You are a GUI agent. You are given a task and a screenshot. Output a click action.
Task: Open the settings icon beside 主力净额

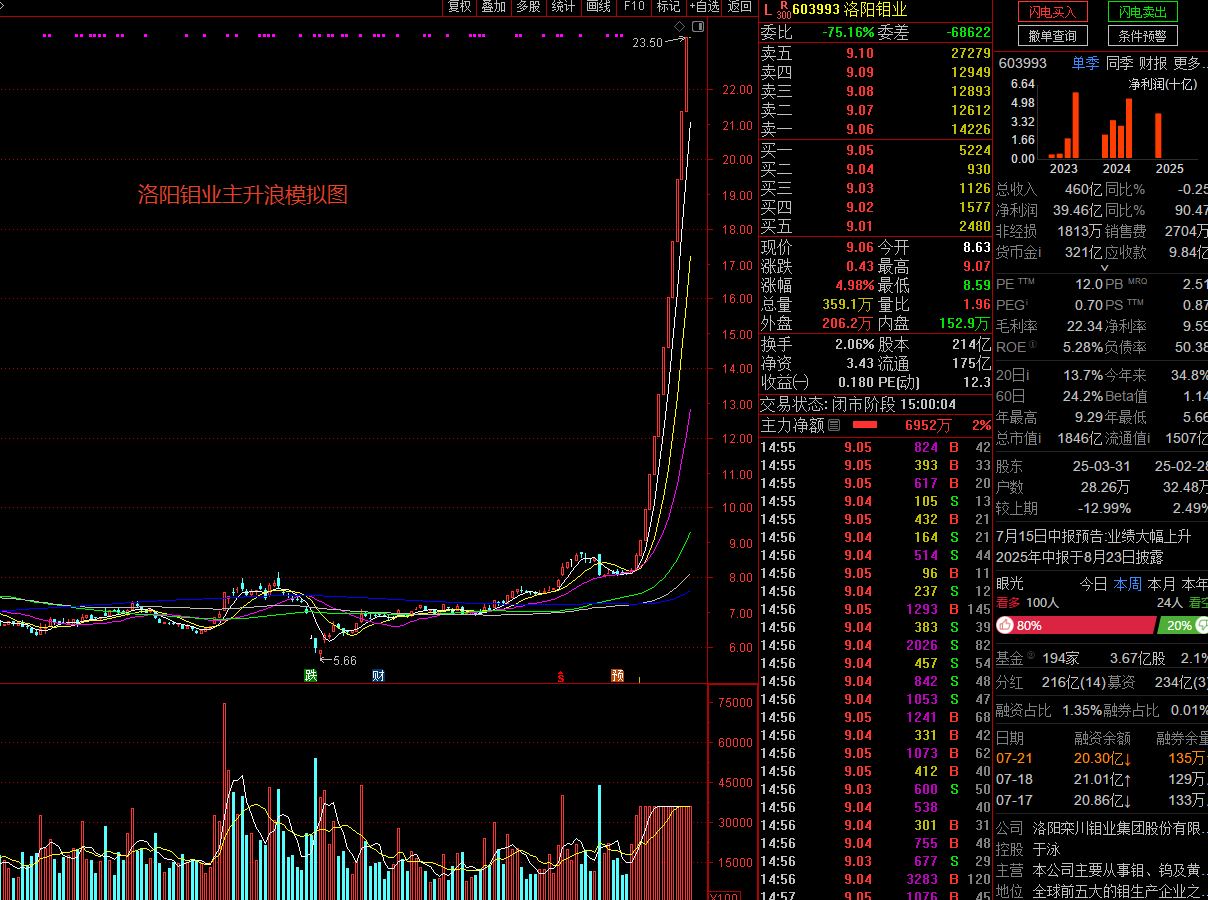click(x=834, y=425)
